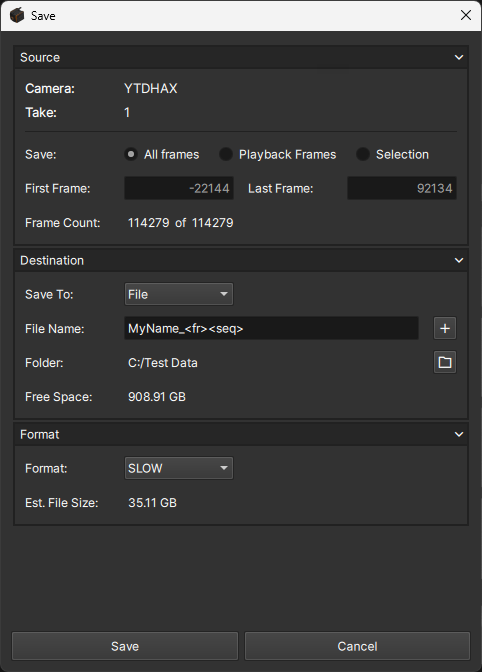482x672 pixels.
Task: Collapse the Destination section chevron
Action: coord(458,261)
